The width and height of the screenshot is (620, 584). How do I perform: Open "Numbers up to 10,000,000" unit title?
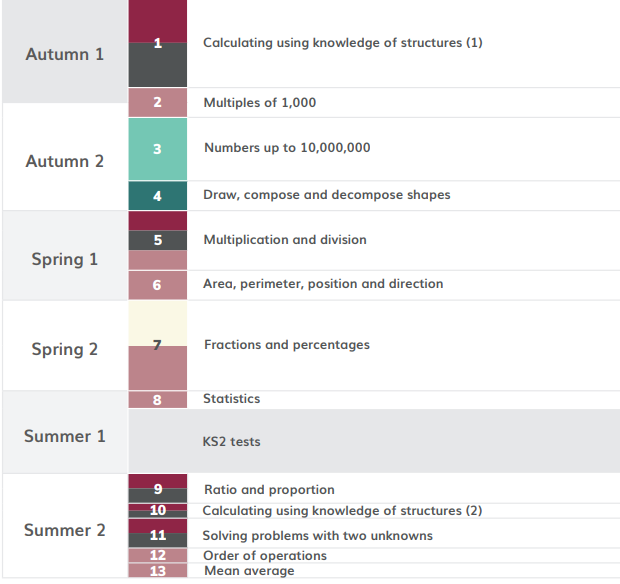coord(287,148)
